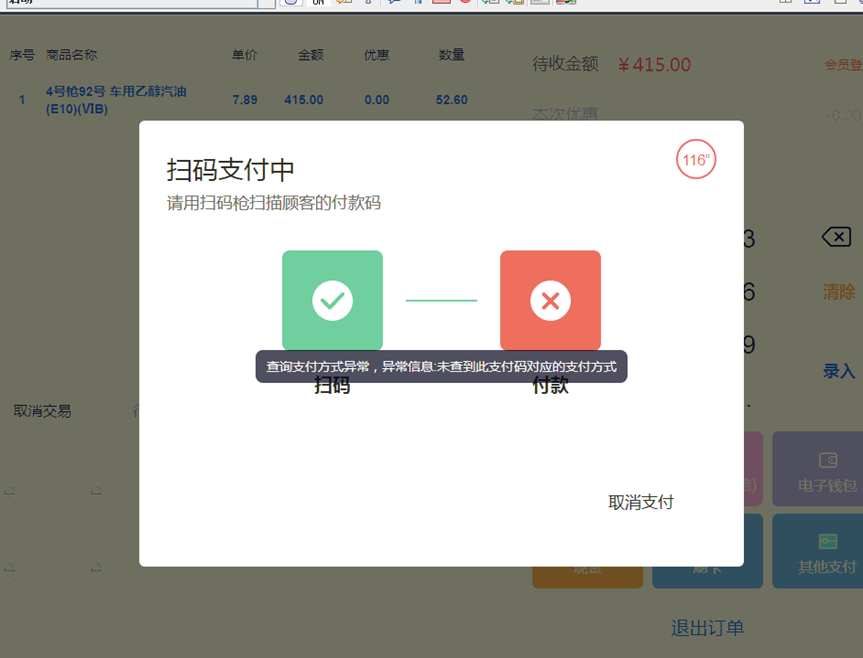Click the text input field in top bar
863x658 pixels.
pyautogui.click(x=130, y=4)
